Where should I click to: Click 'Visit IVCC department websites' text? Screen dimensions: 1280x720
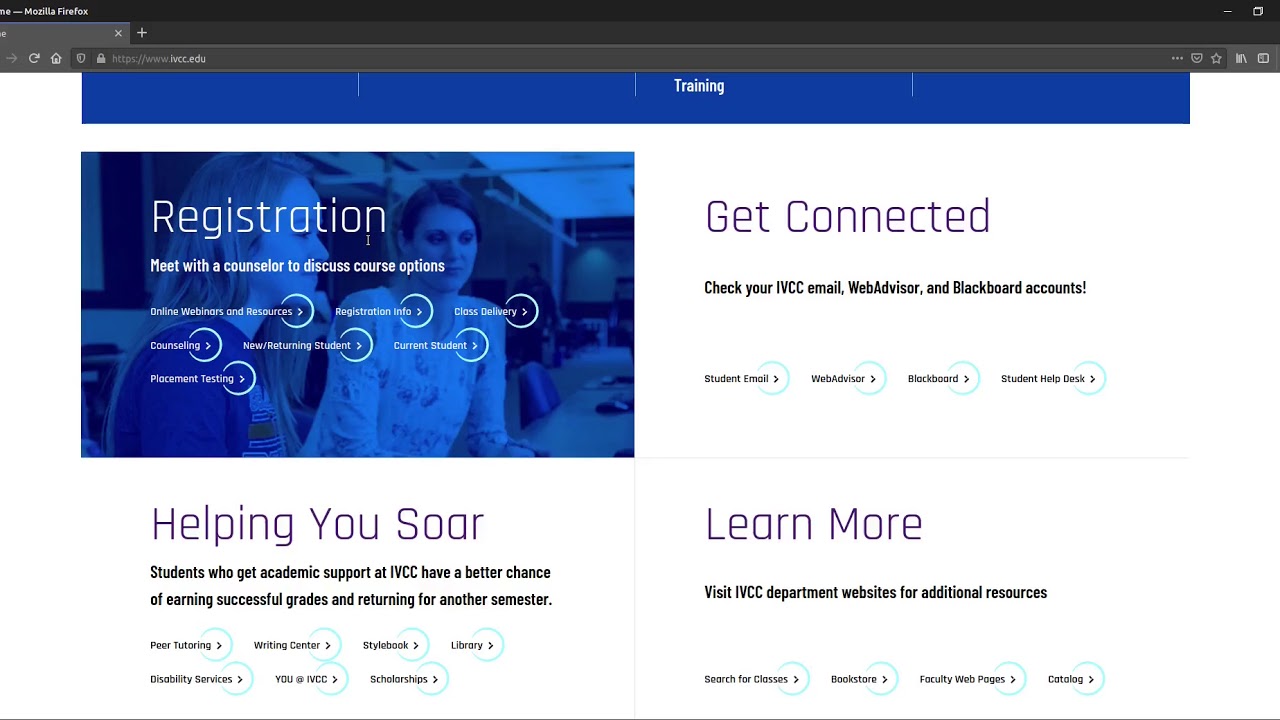[875, 592]
